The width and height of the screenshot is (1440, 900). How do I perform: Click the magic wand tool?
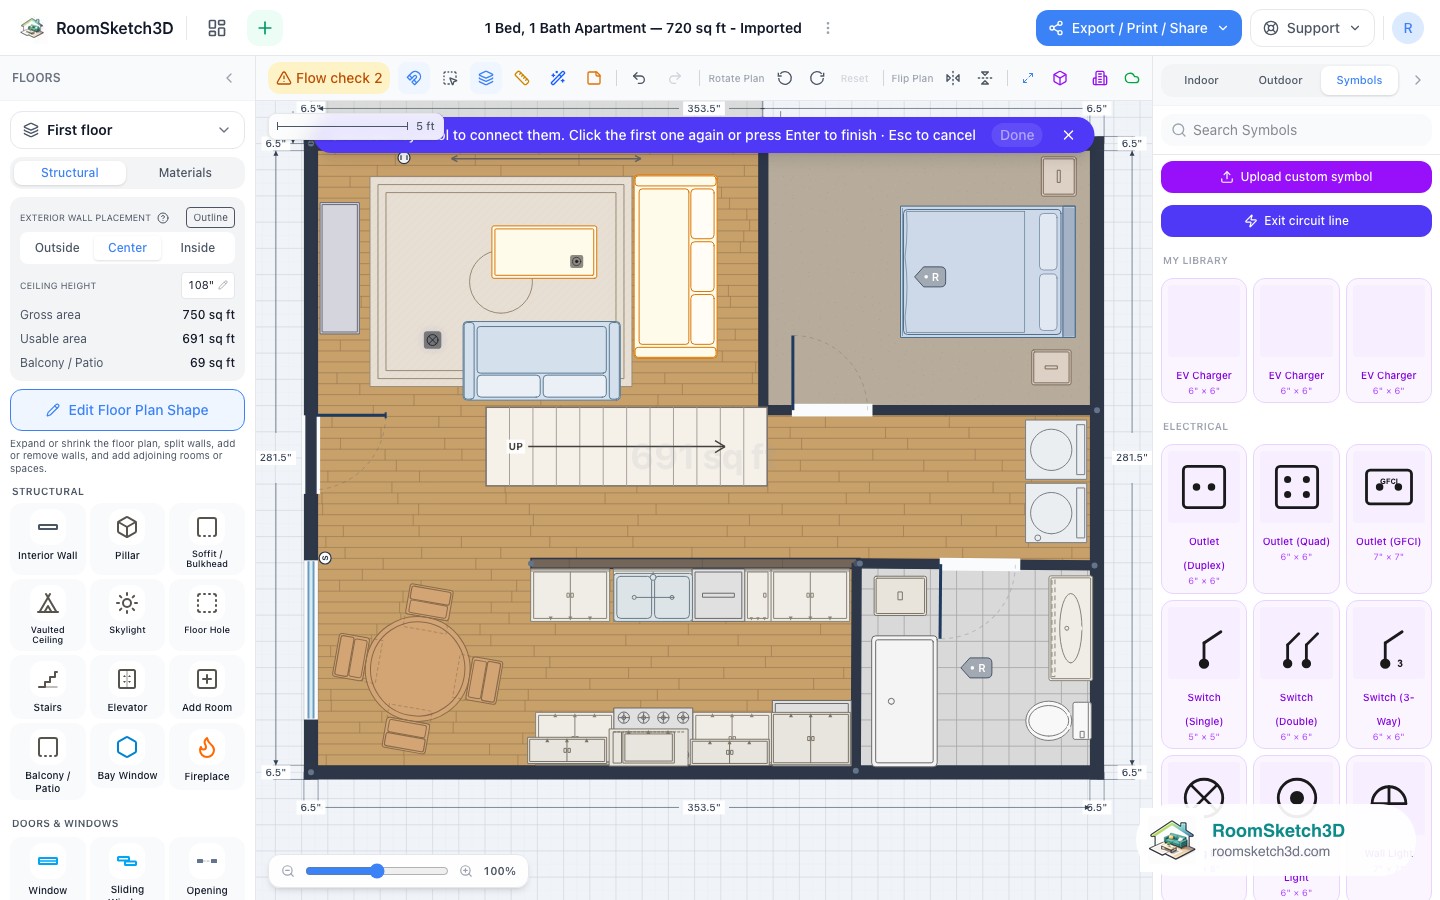558,78
